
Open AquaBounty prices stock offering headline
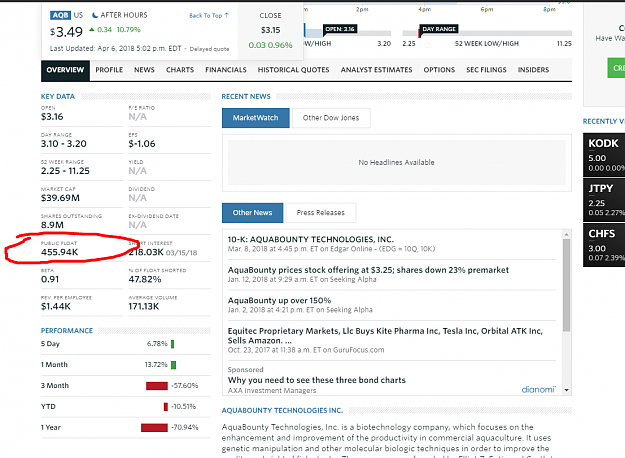pyautogui.click(x=368, y=270)
